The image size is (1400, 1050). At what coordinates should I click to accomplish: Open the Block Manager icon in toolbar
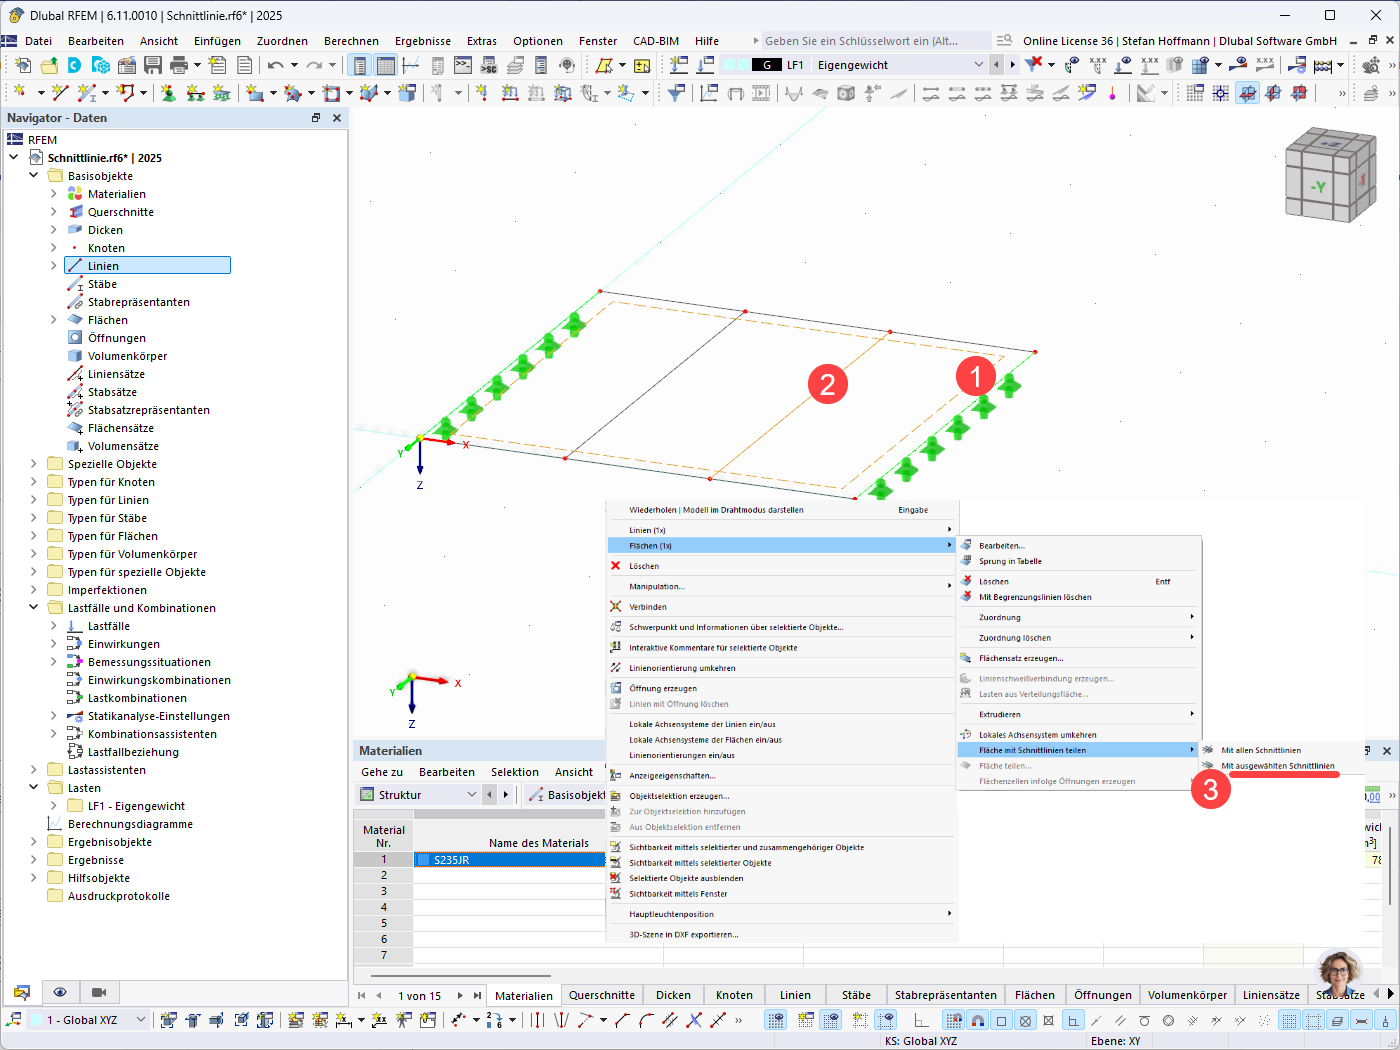(100, 65)
